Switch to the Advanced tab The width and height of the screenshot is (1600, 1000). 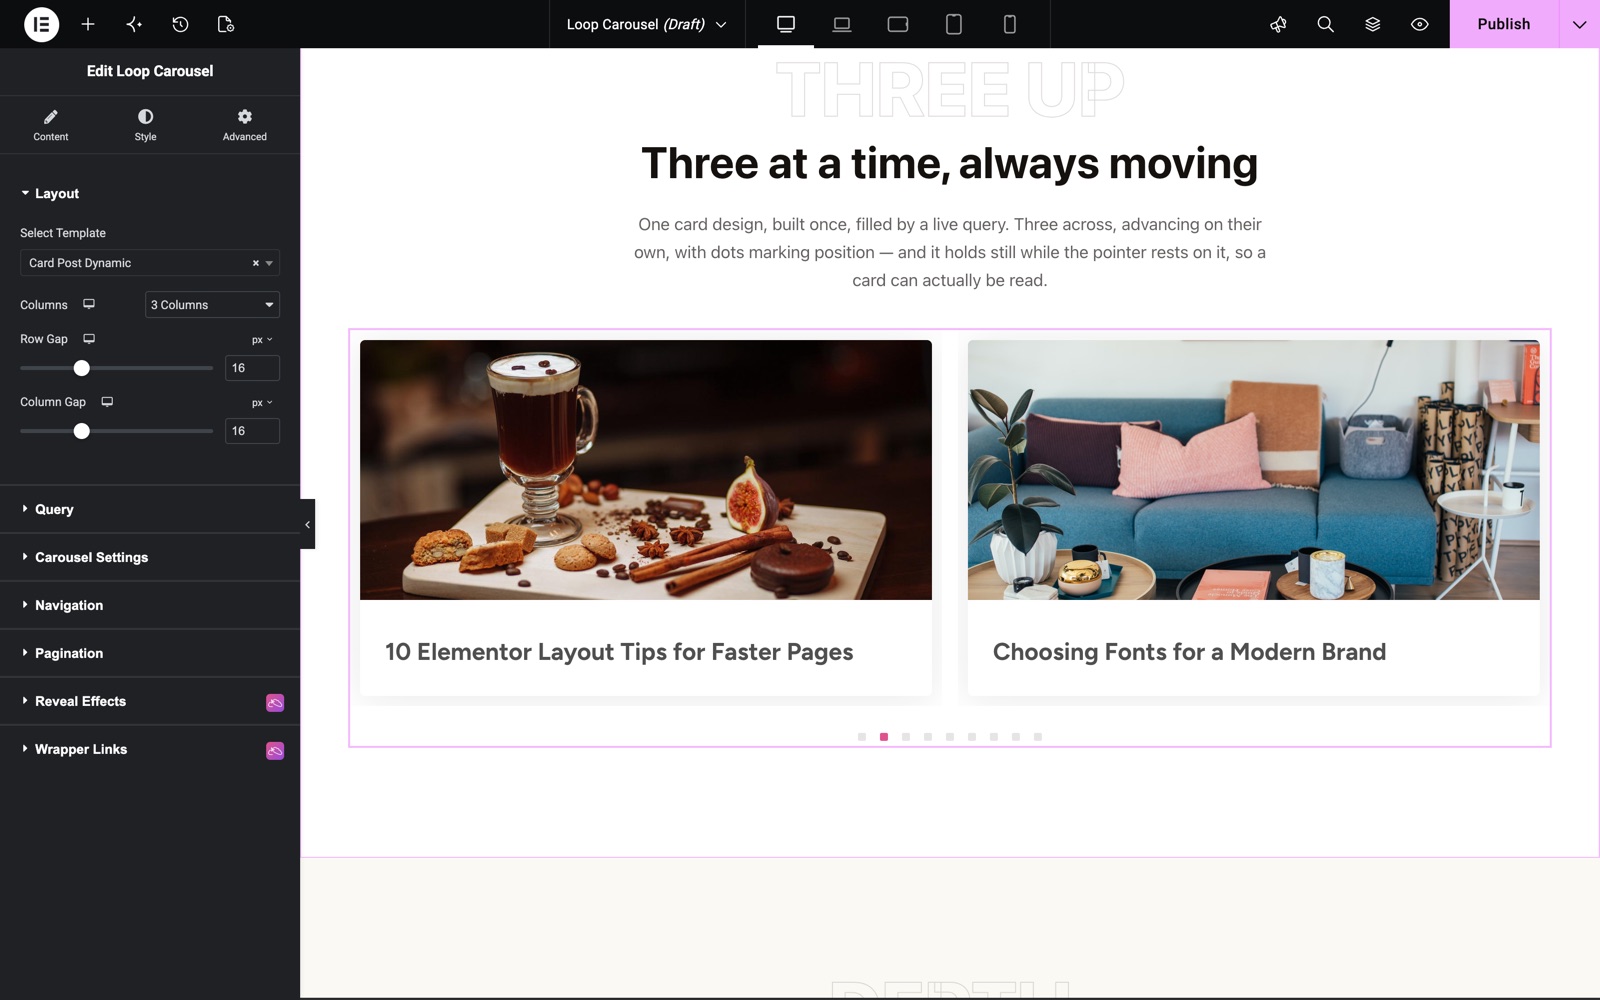(244, 125)
